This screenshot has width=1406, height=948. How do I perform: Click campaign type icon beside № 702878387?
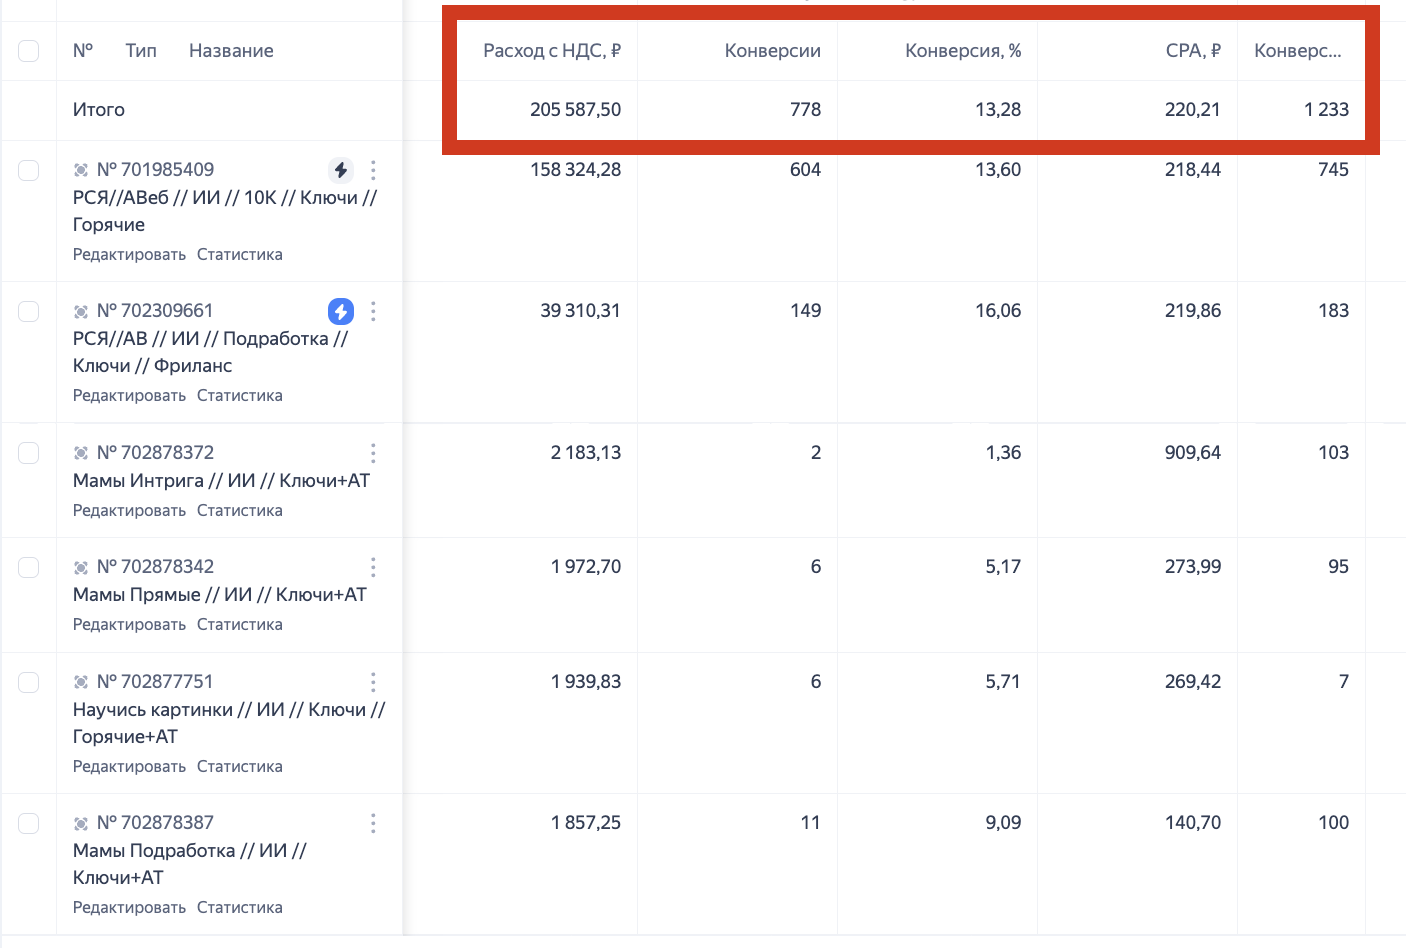pos(81,823)
